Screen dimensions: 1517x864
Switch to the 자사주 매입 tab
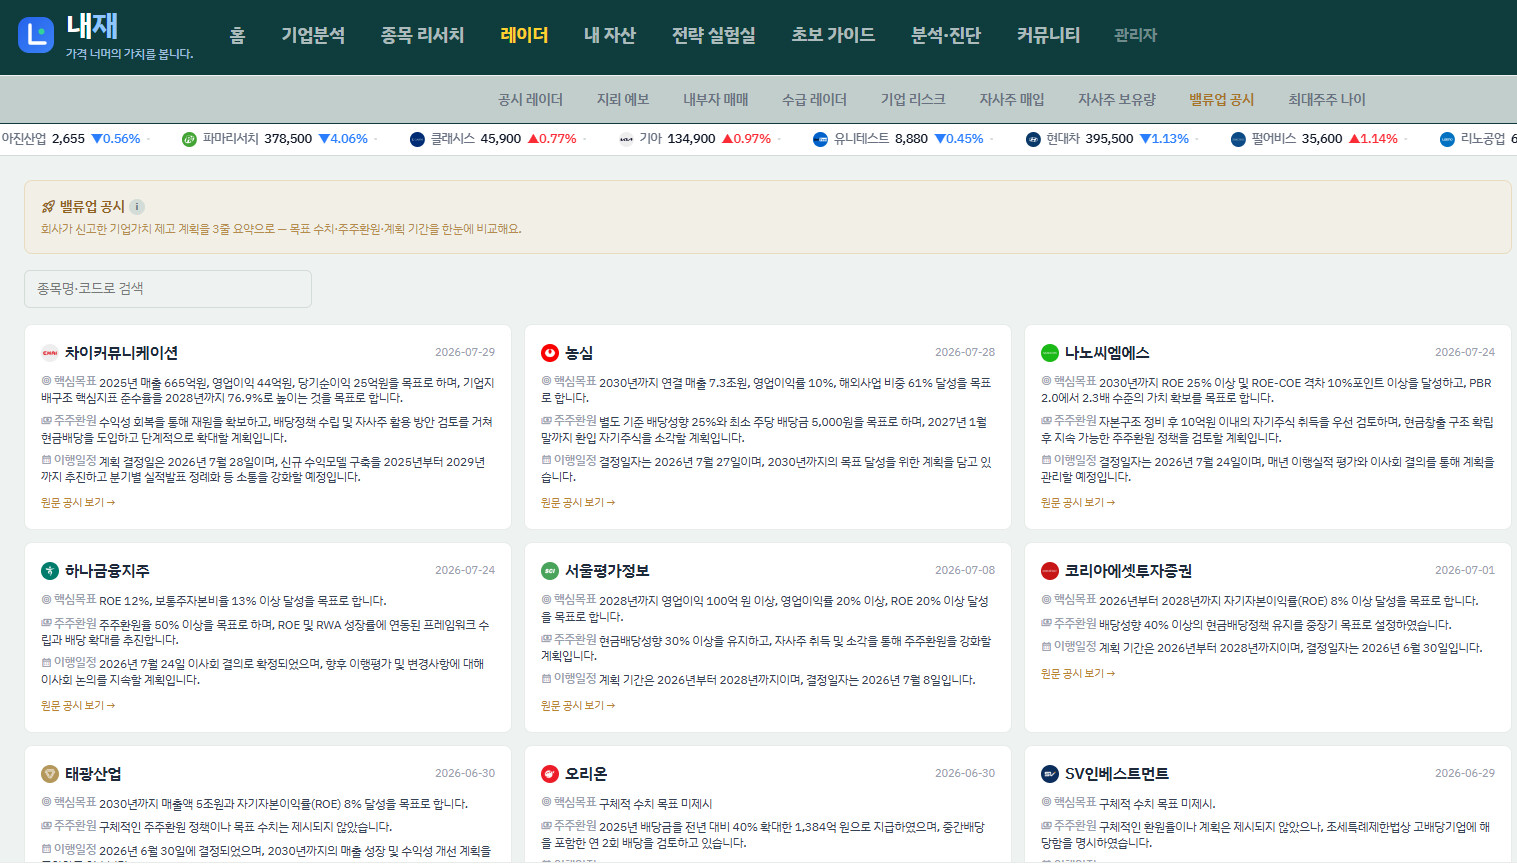click(x=1012, y=100)
